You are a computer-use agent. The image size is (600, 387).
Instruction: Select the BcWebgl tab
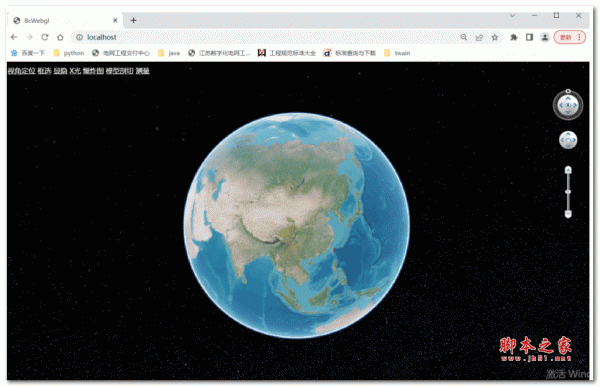65,20
